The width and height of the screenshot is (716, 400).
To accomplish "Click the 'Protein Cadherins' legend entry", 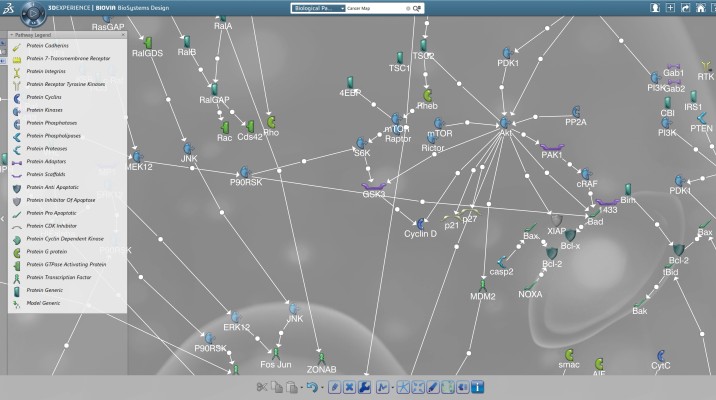I will (47, 46).
